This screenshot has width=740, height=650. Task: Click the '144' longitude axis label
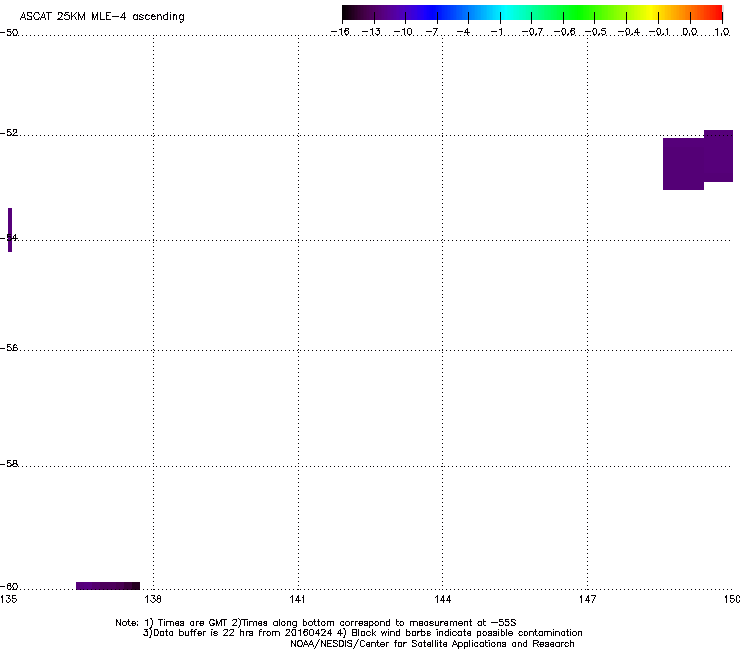click(442, 599)
